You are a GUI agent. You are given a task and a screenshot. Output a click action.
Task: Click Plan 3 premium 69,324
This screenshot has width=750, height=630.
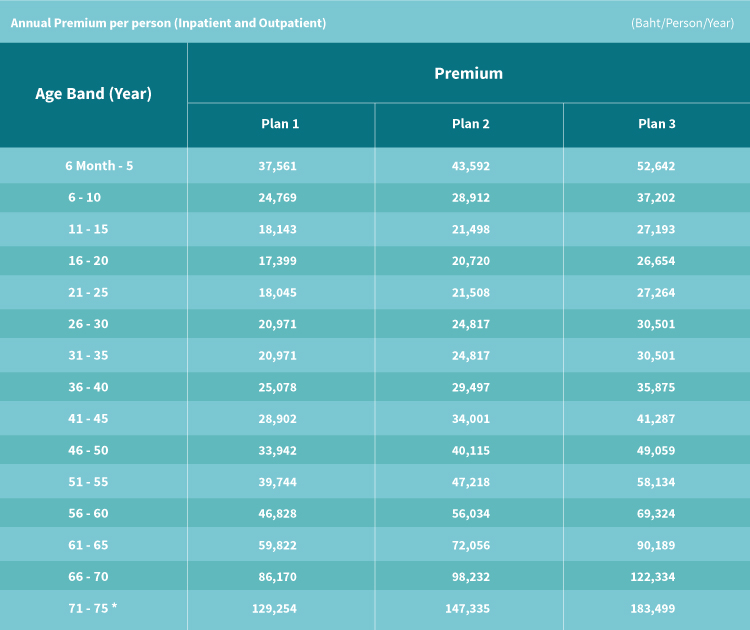656,513
